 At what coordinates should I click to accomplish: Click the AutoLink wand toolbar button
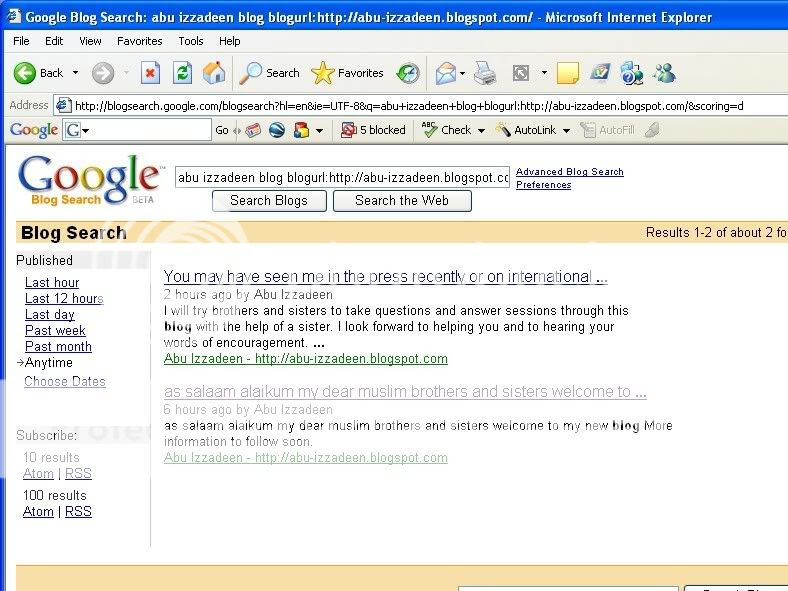point(528,130)
